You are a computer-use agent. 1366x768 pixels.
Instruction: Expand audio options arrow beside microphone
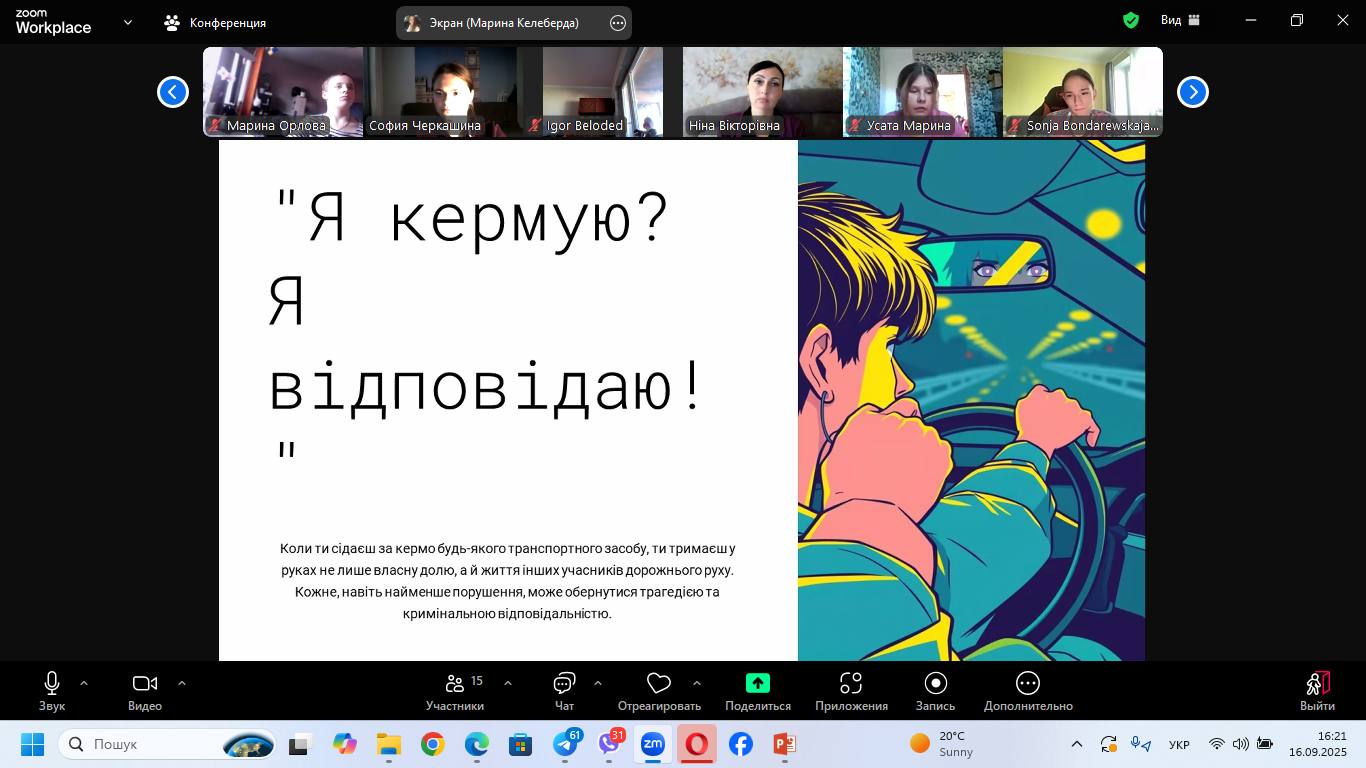click(x=84, y=683)
